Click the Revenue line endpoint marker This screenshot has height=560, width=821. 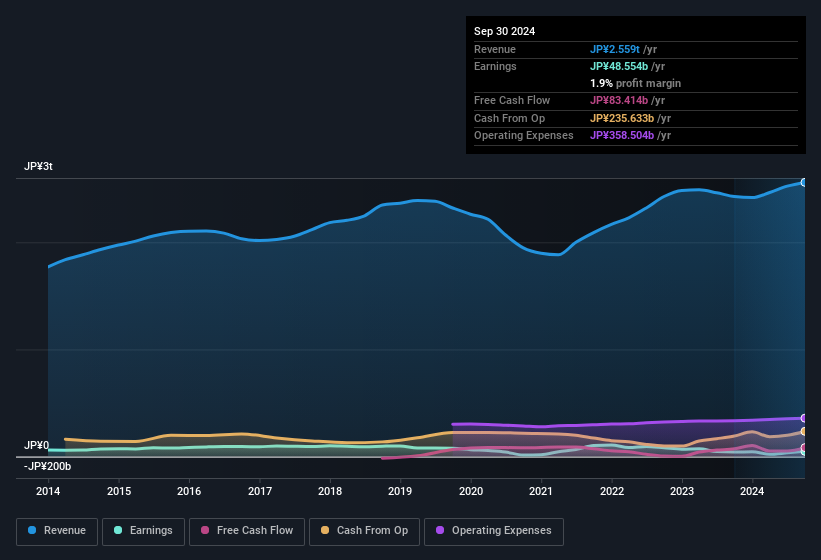point(804,183)
